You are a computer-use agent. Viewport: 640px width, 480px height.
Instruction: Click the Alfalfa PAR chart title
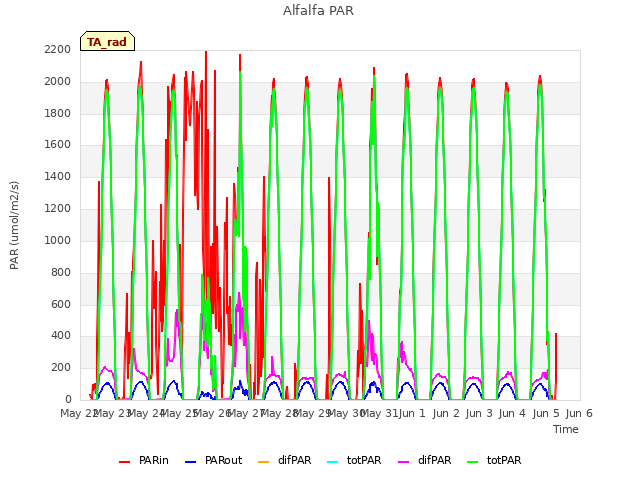click(x=318, y=11)
